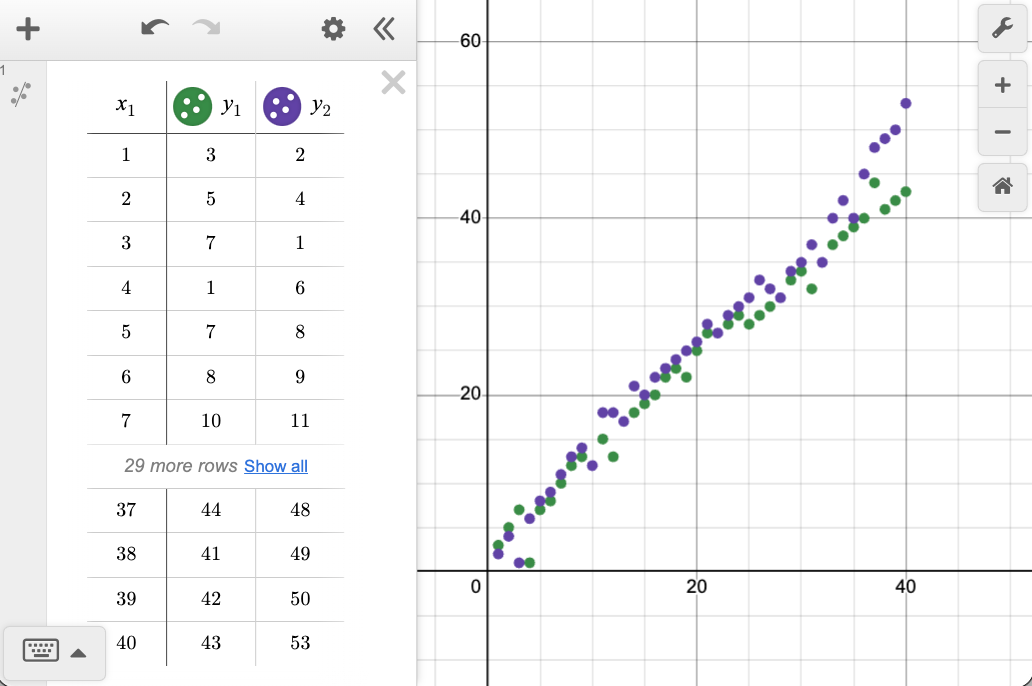
Task: Toggle visibility of purple y2 points
Action: [282, 106]
